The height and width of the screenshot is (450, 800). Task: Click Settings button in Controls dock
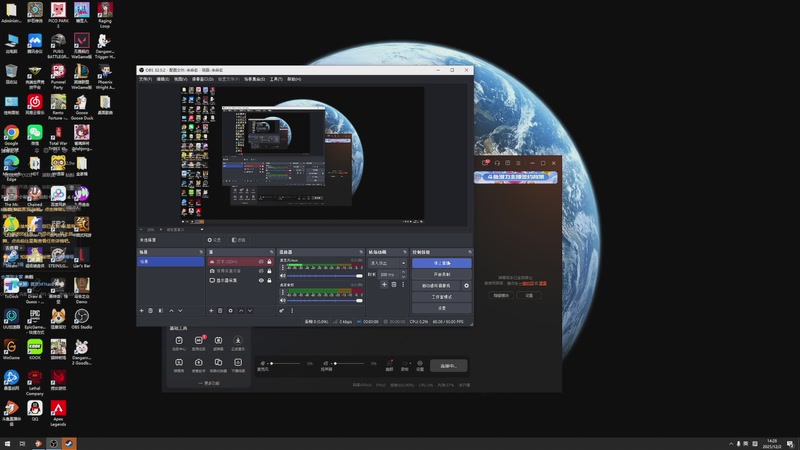441,308
